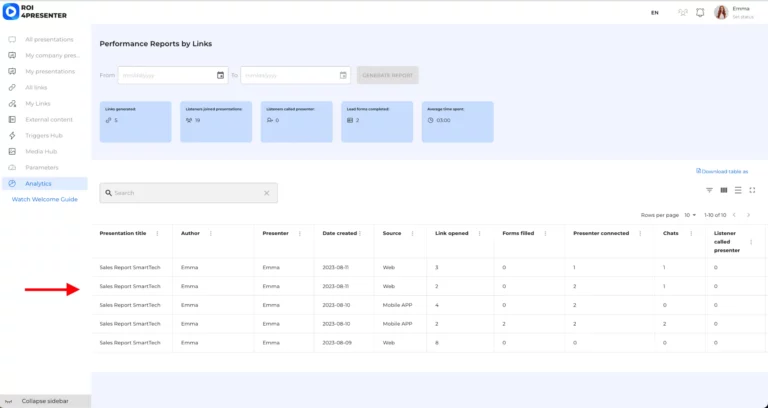The image size is (768, 408).
Task: Click Set status under Emma
Action: coord(743,17)
